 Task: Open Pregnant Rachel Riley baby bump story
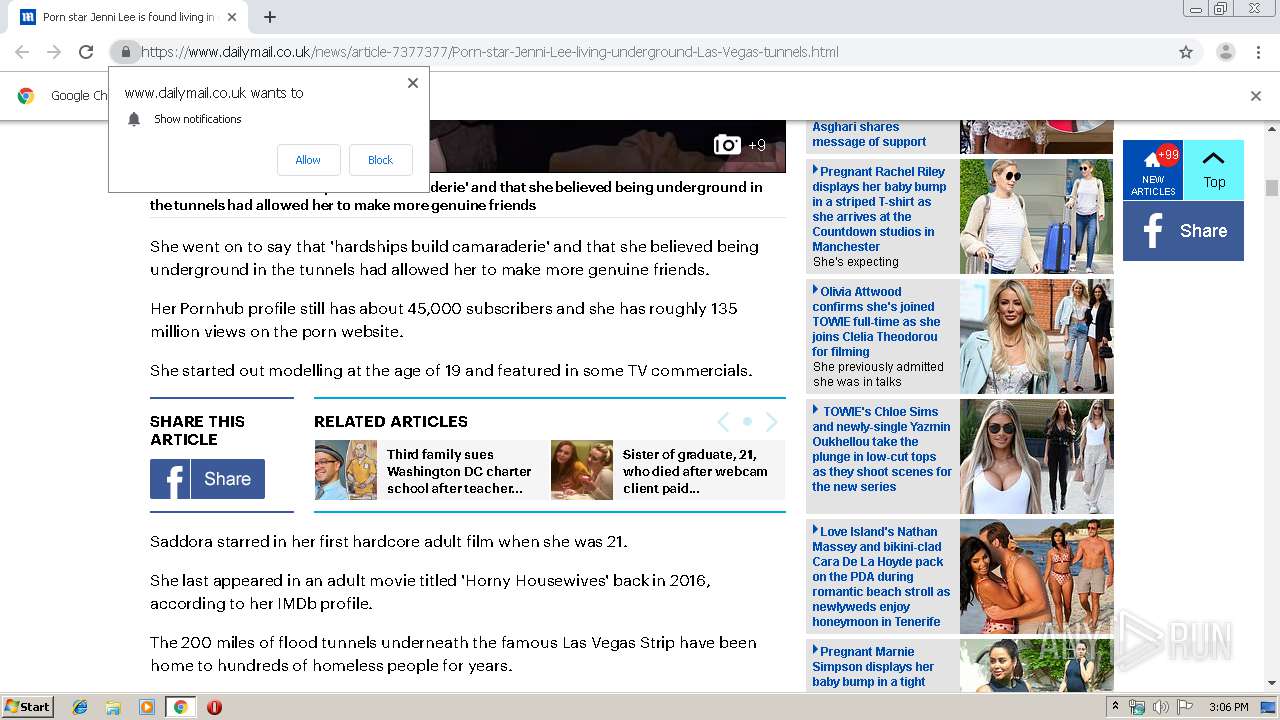click(x=879, y=209)
